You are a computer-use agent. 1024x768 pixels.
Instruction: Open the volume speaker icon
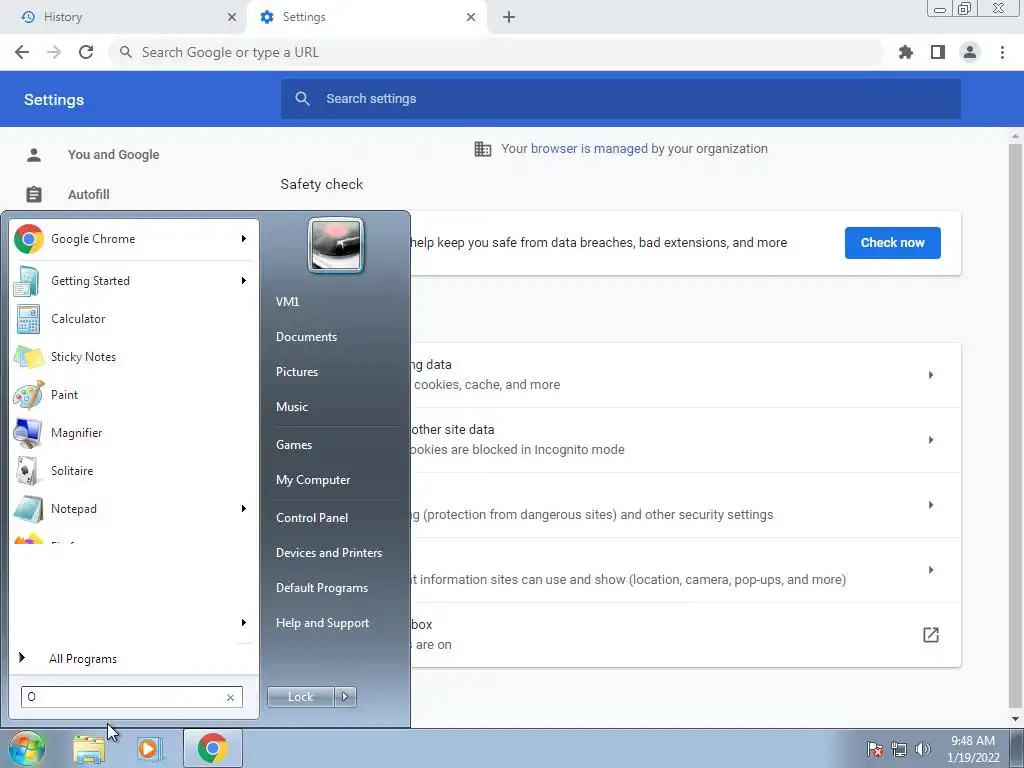[x=923, y=749]
